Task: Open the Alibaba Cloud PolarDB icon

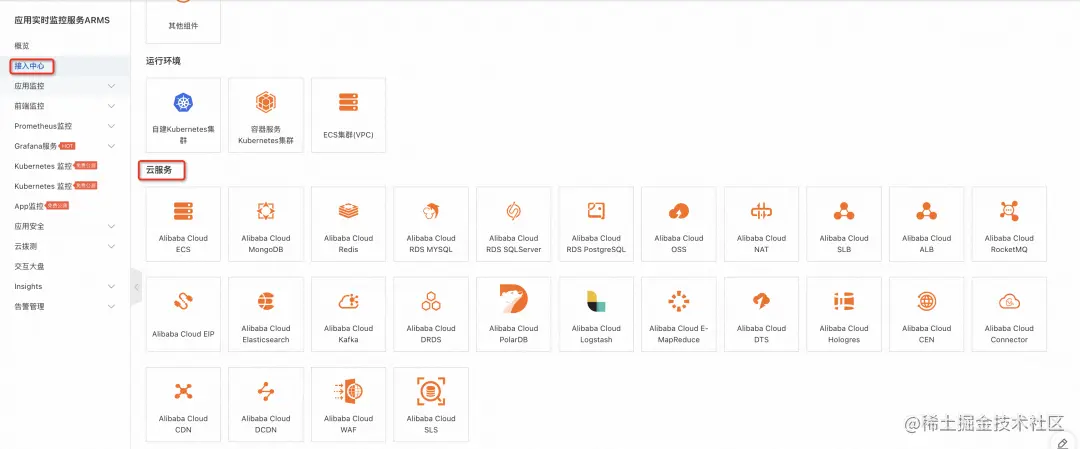Action: [514, 300]
